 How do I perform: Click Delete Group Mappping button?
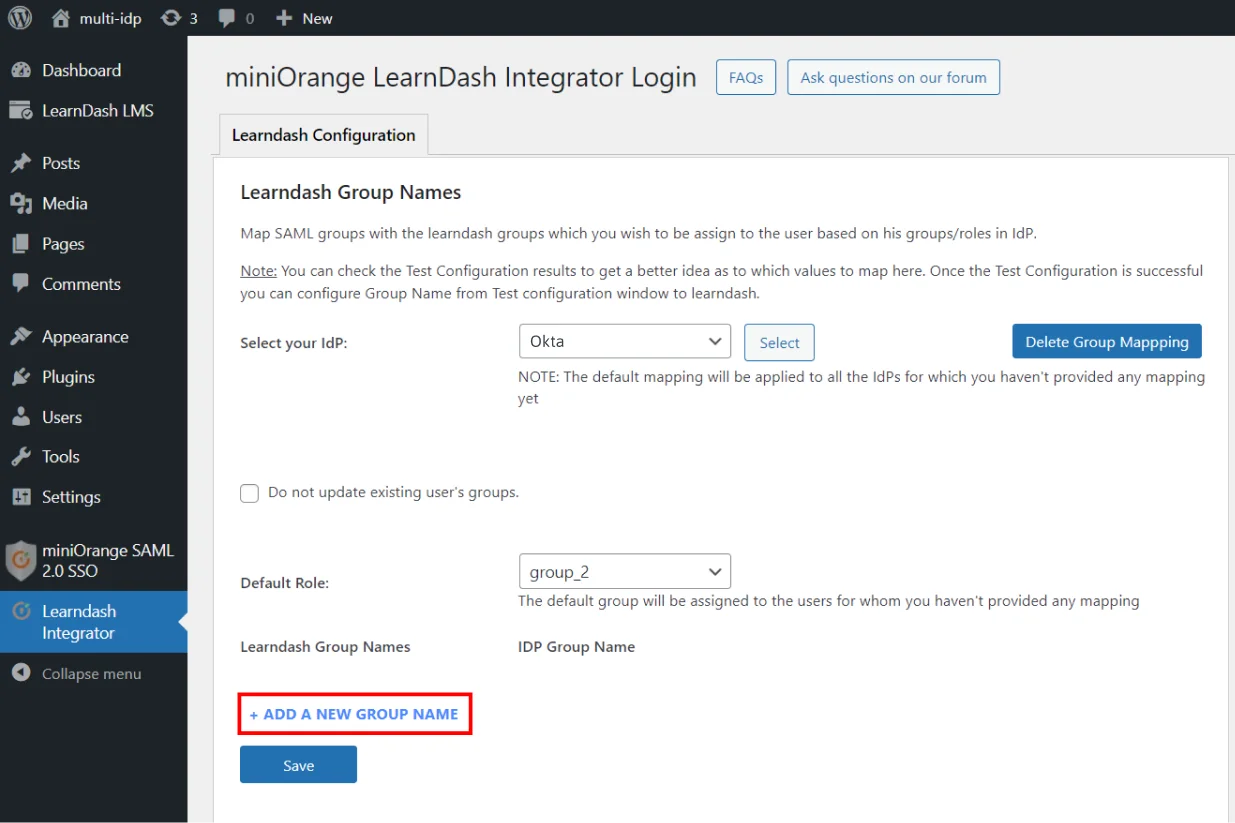pos(1107,341)
